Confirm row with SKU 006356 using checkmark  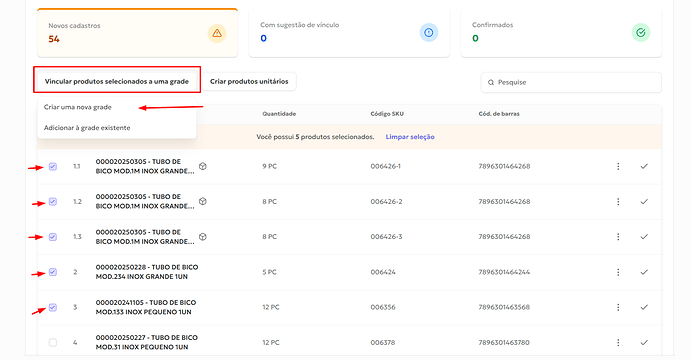tap(644, 307)
